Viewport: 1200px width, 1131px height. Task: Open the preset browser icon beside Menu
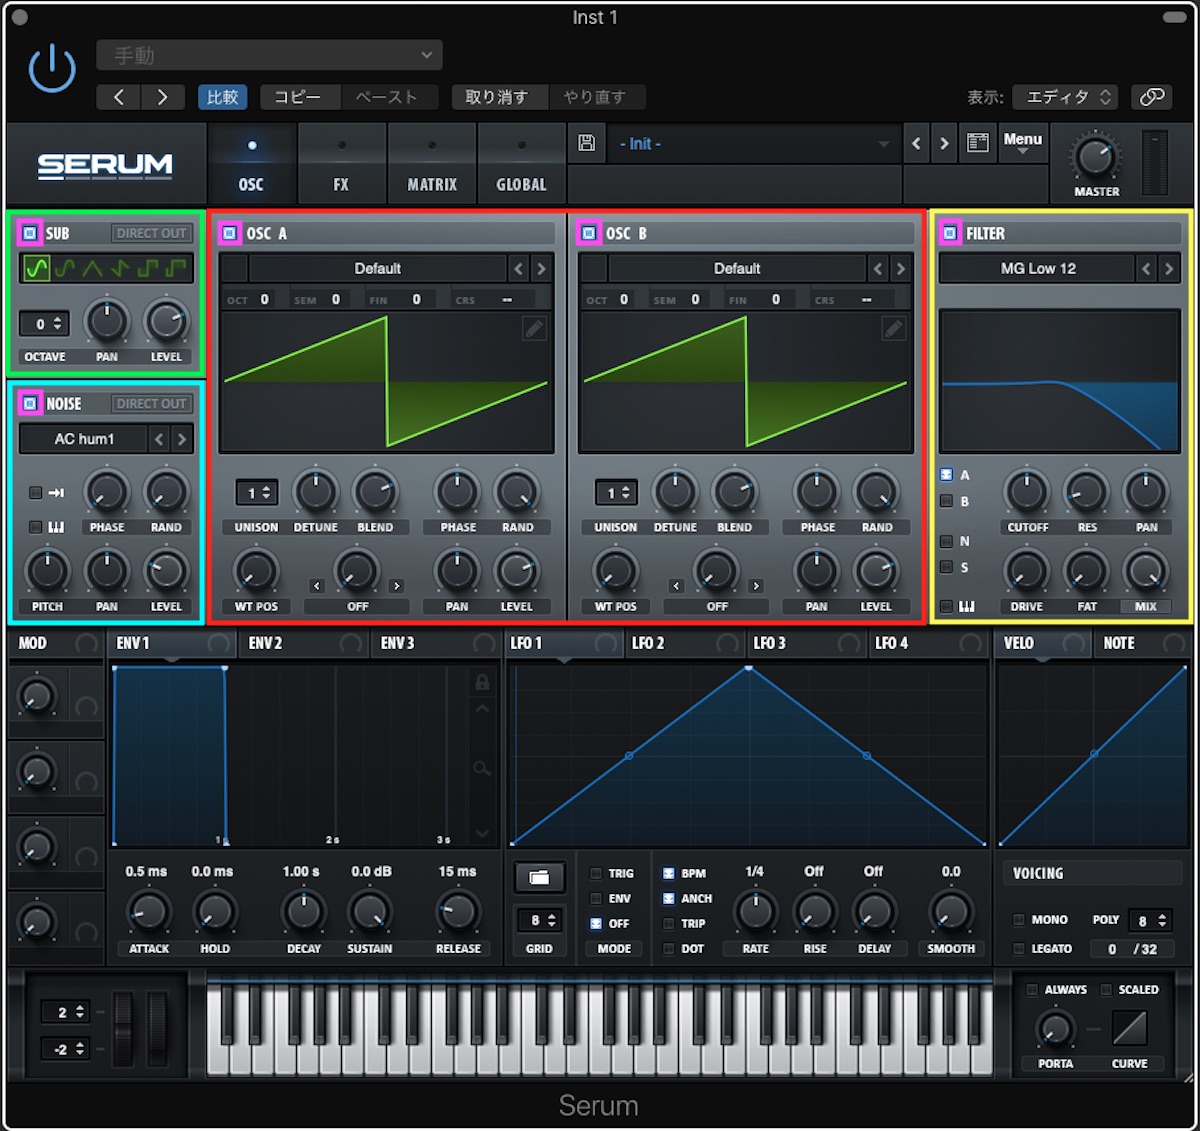point(978,143)
